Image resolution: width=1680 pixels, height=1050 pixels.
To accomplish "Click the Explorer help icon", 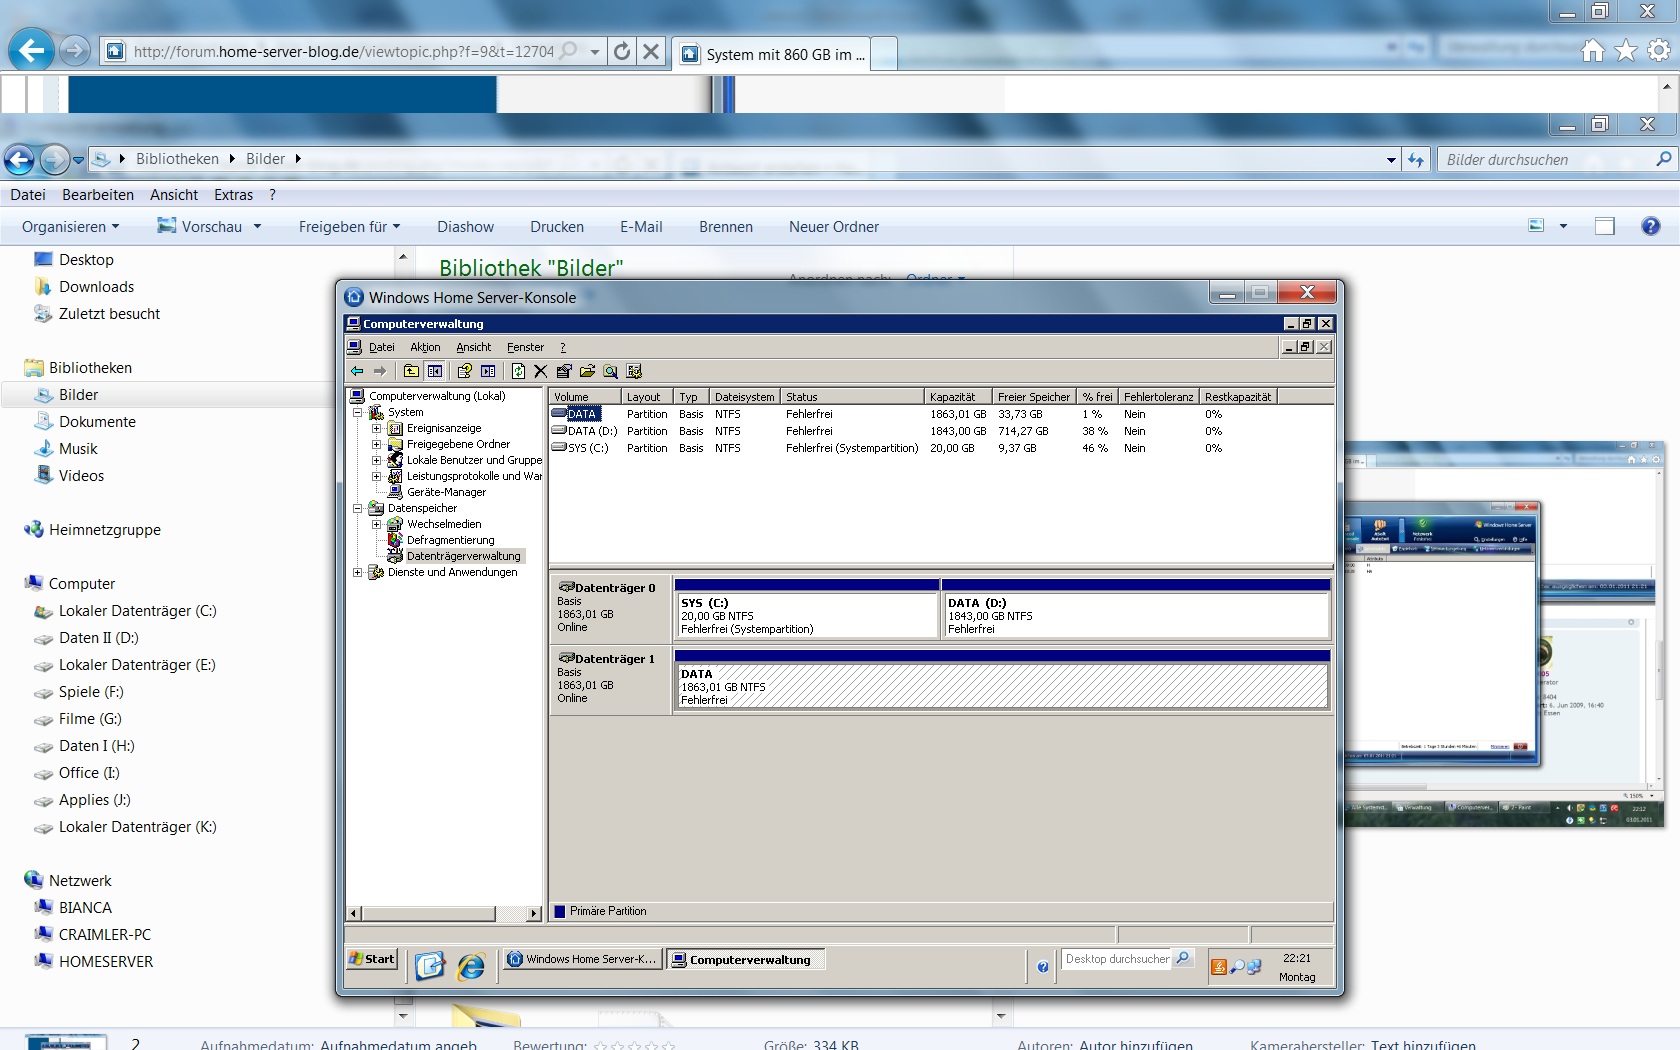I will 1651,226.
